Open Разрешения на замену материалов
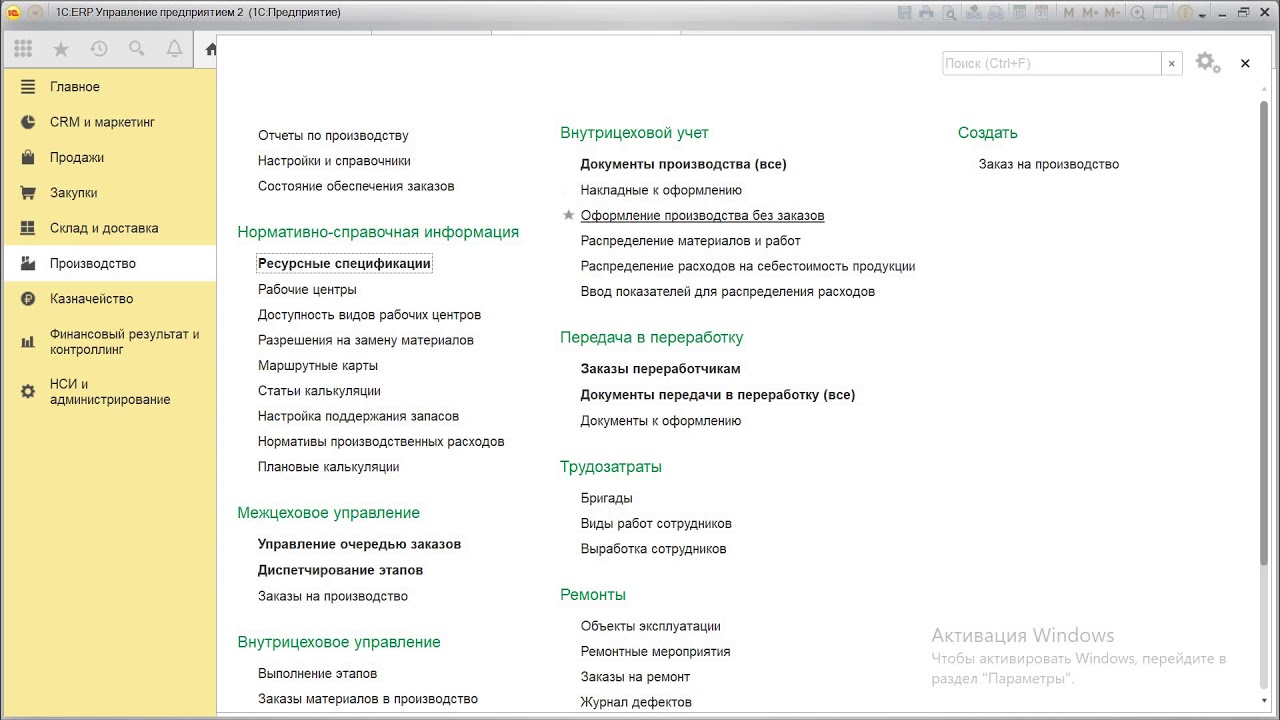This screenshot has height=720, width=1280. pyautogui.click(x=366, y=340)
